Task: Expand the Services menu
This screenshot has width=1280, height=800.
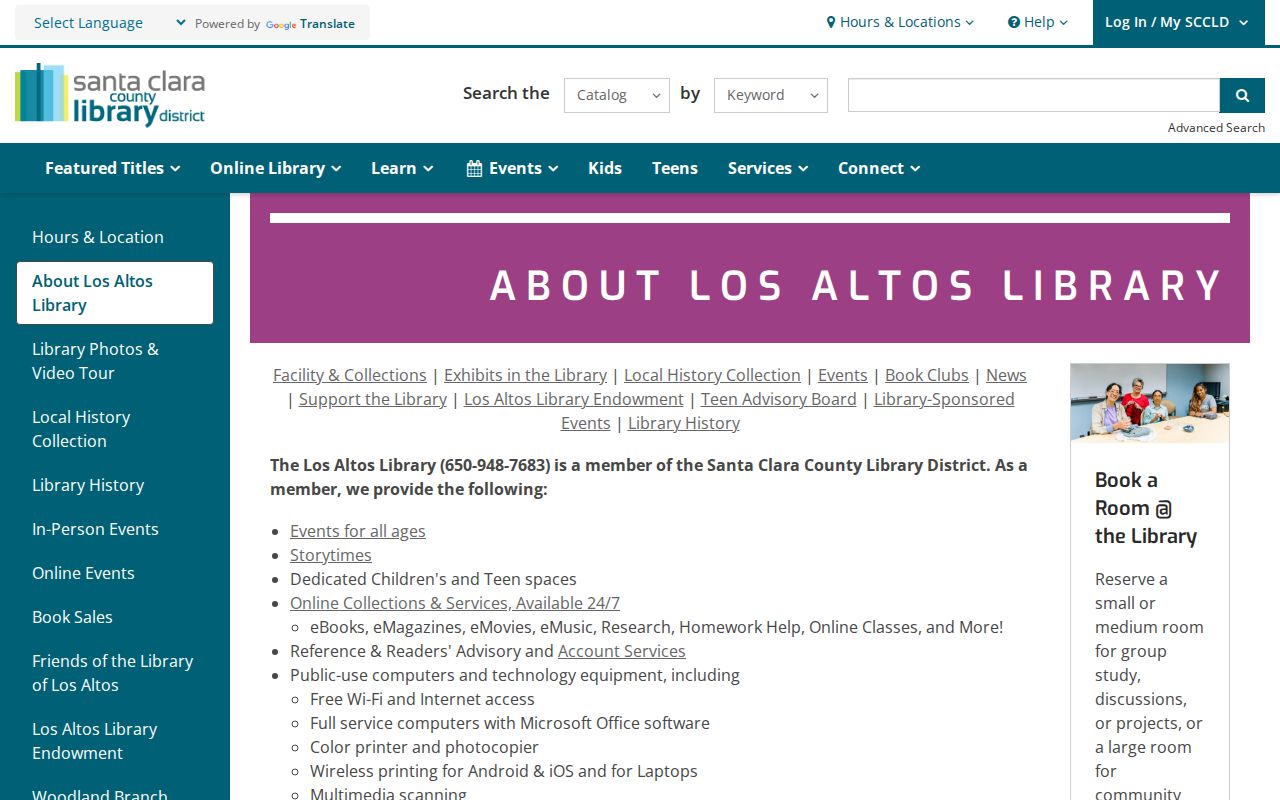Action: point(768,168)
